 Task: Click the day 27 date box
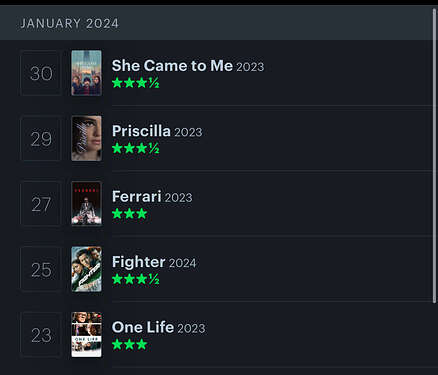pos(41,204)
